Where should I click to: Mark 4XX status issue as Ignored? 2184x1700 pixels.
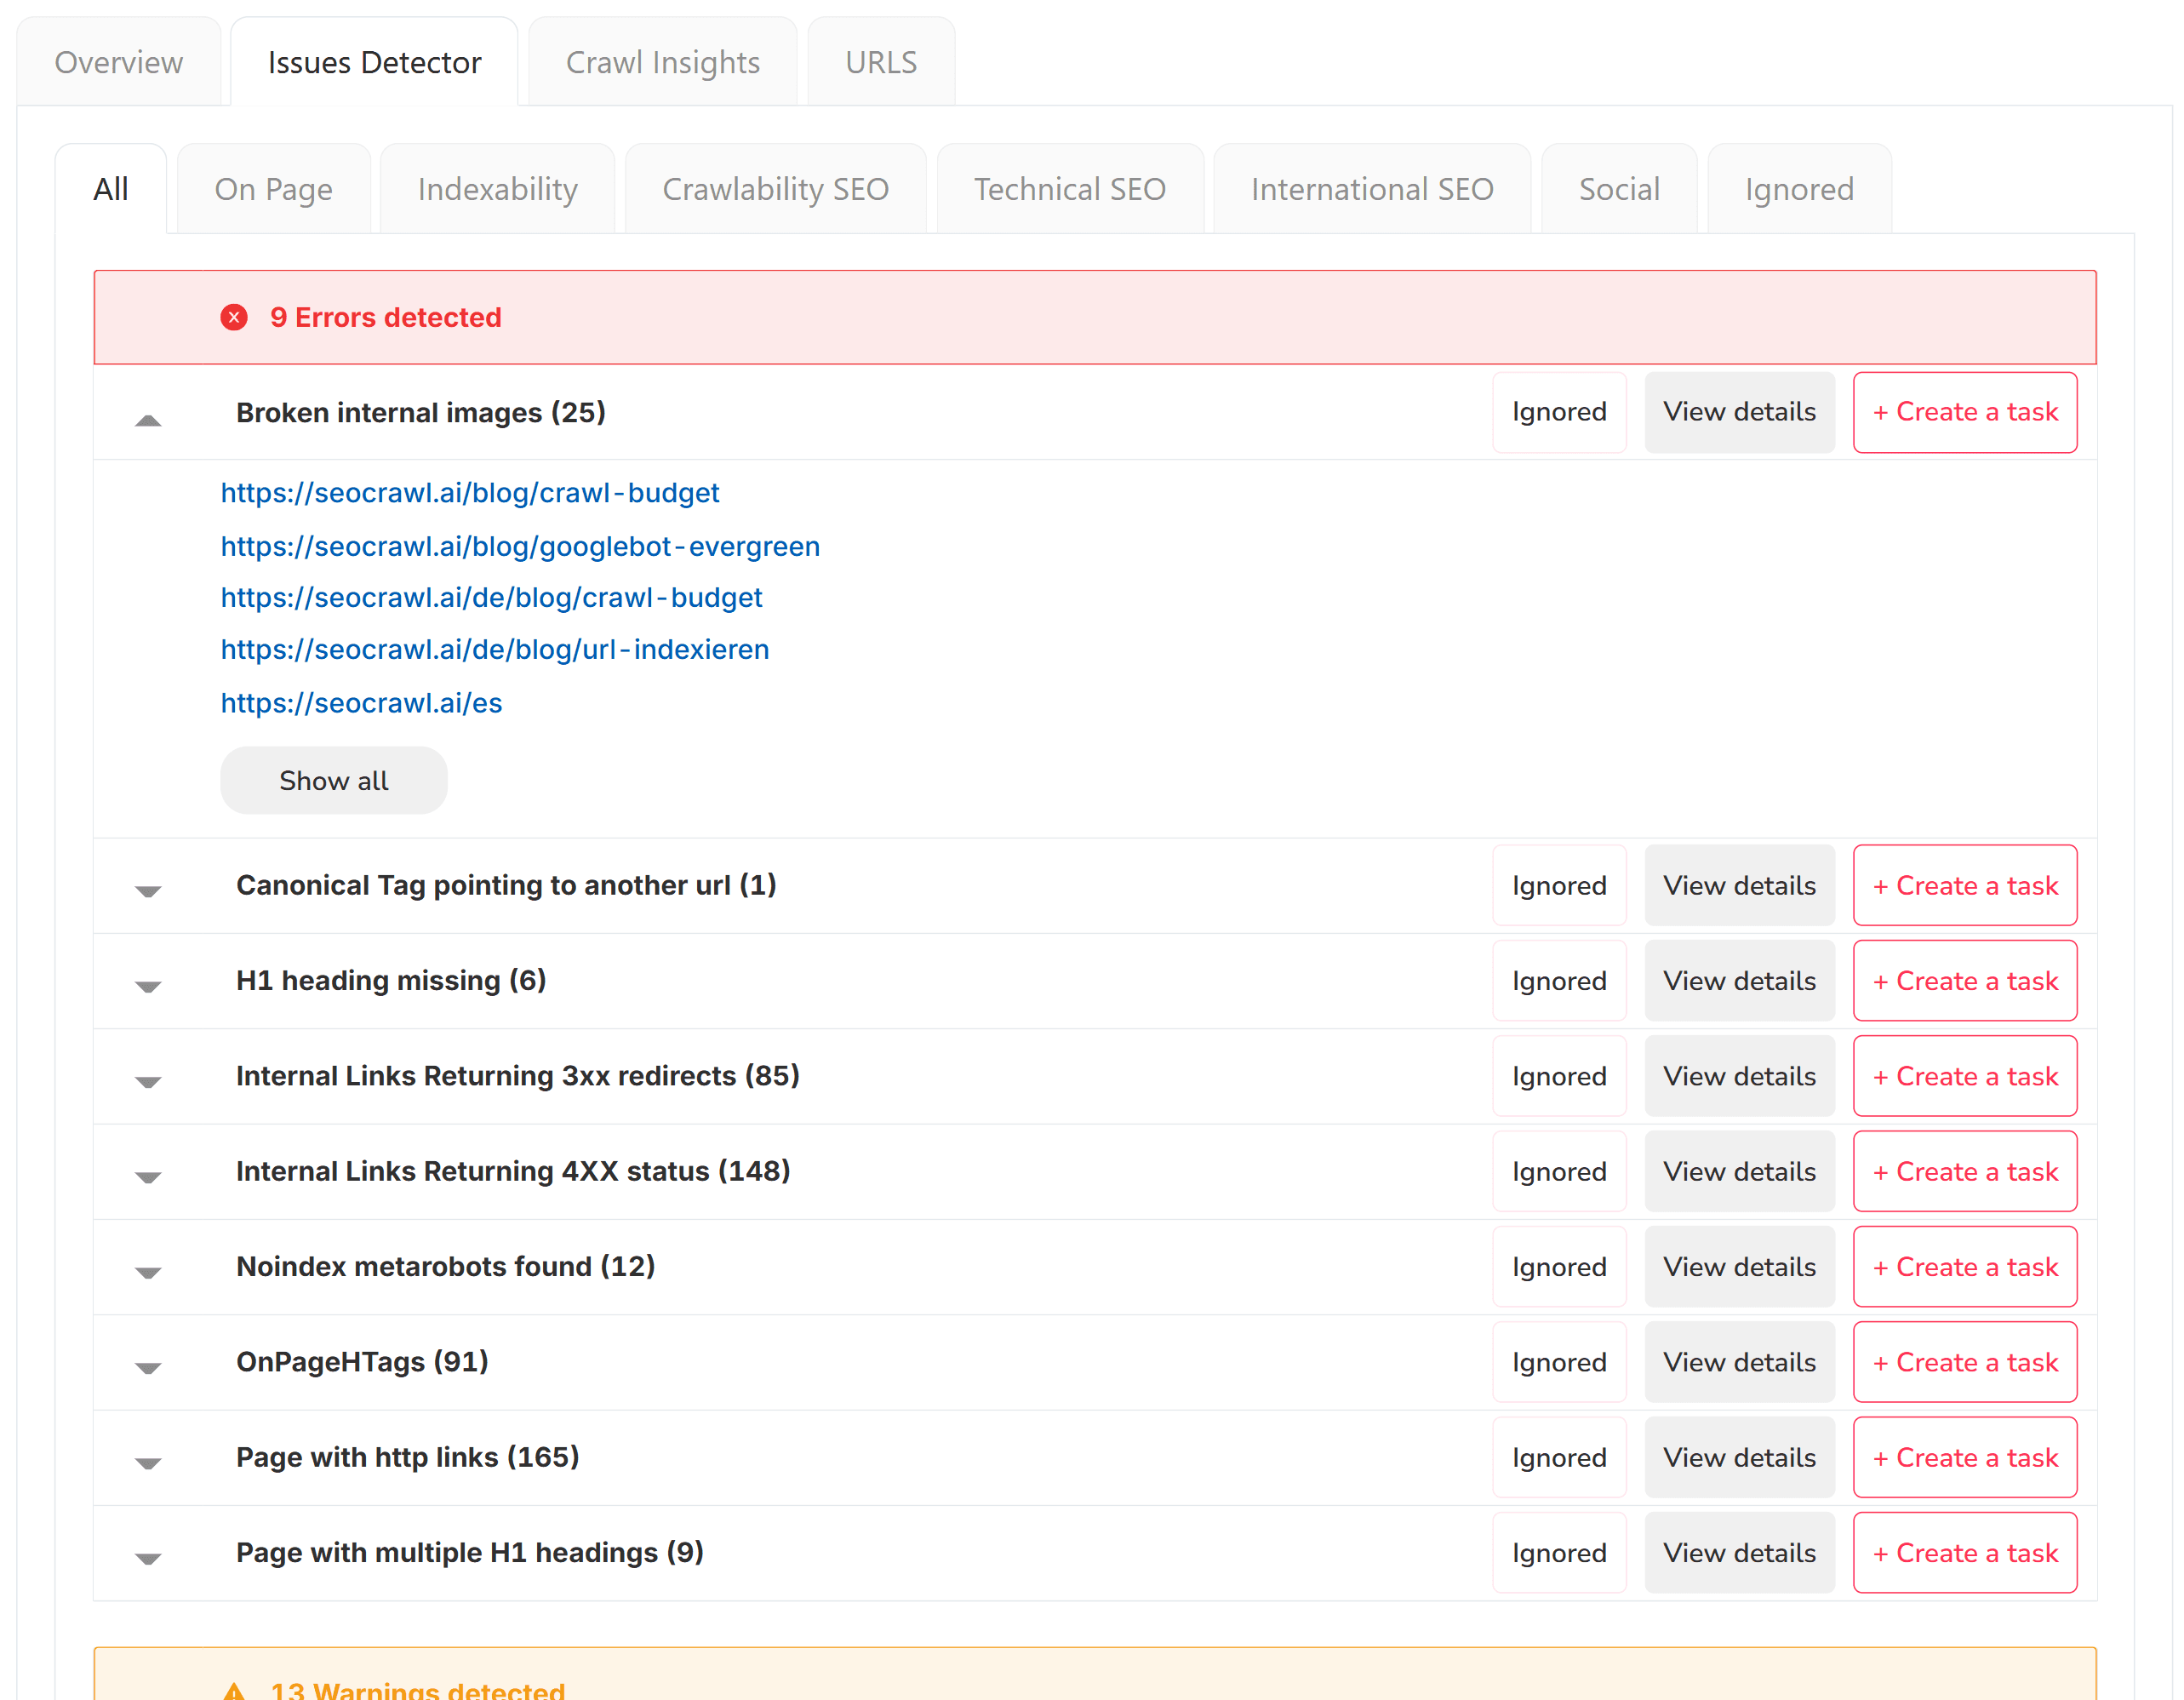point(1559,1172)
